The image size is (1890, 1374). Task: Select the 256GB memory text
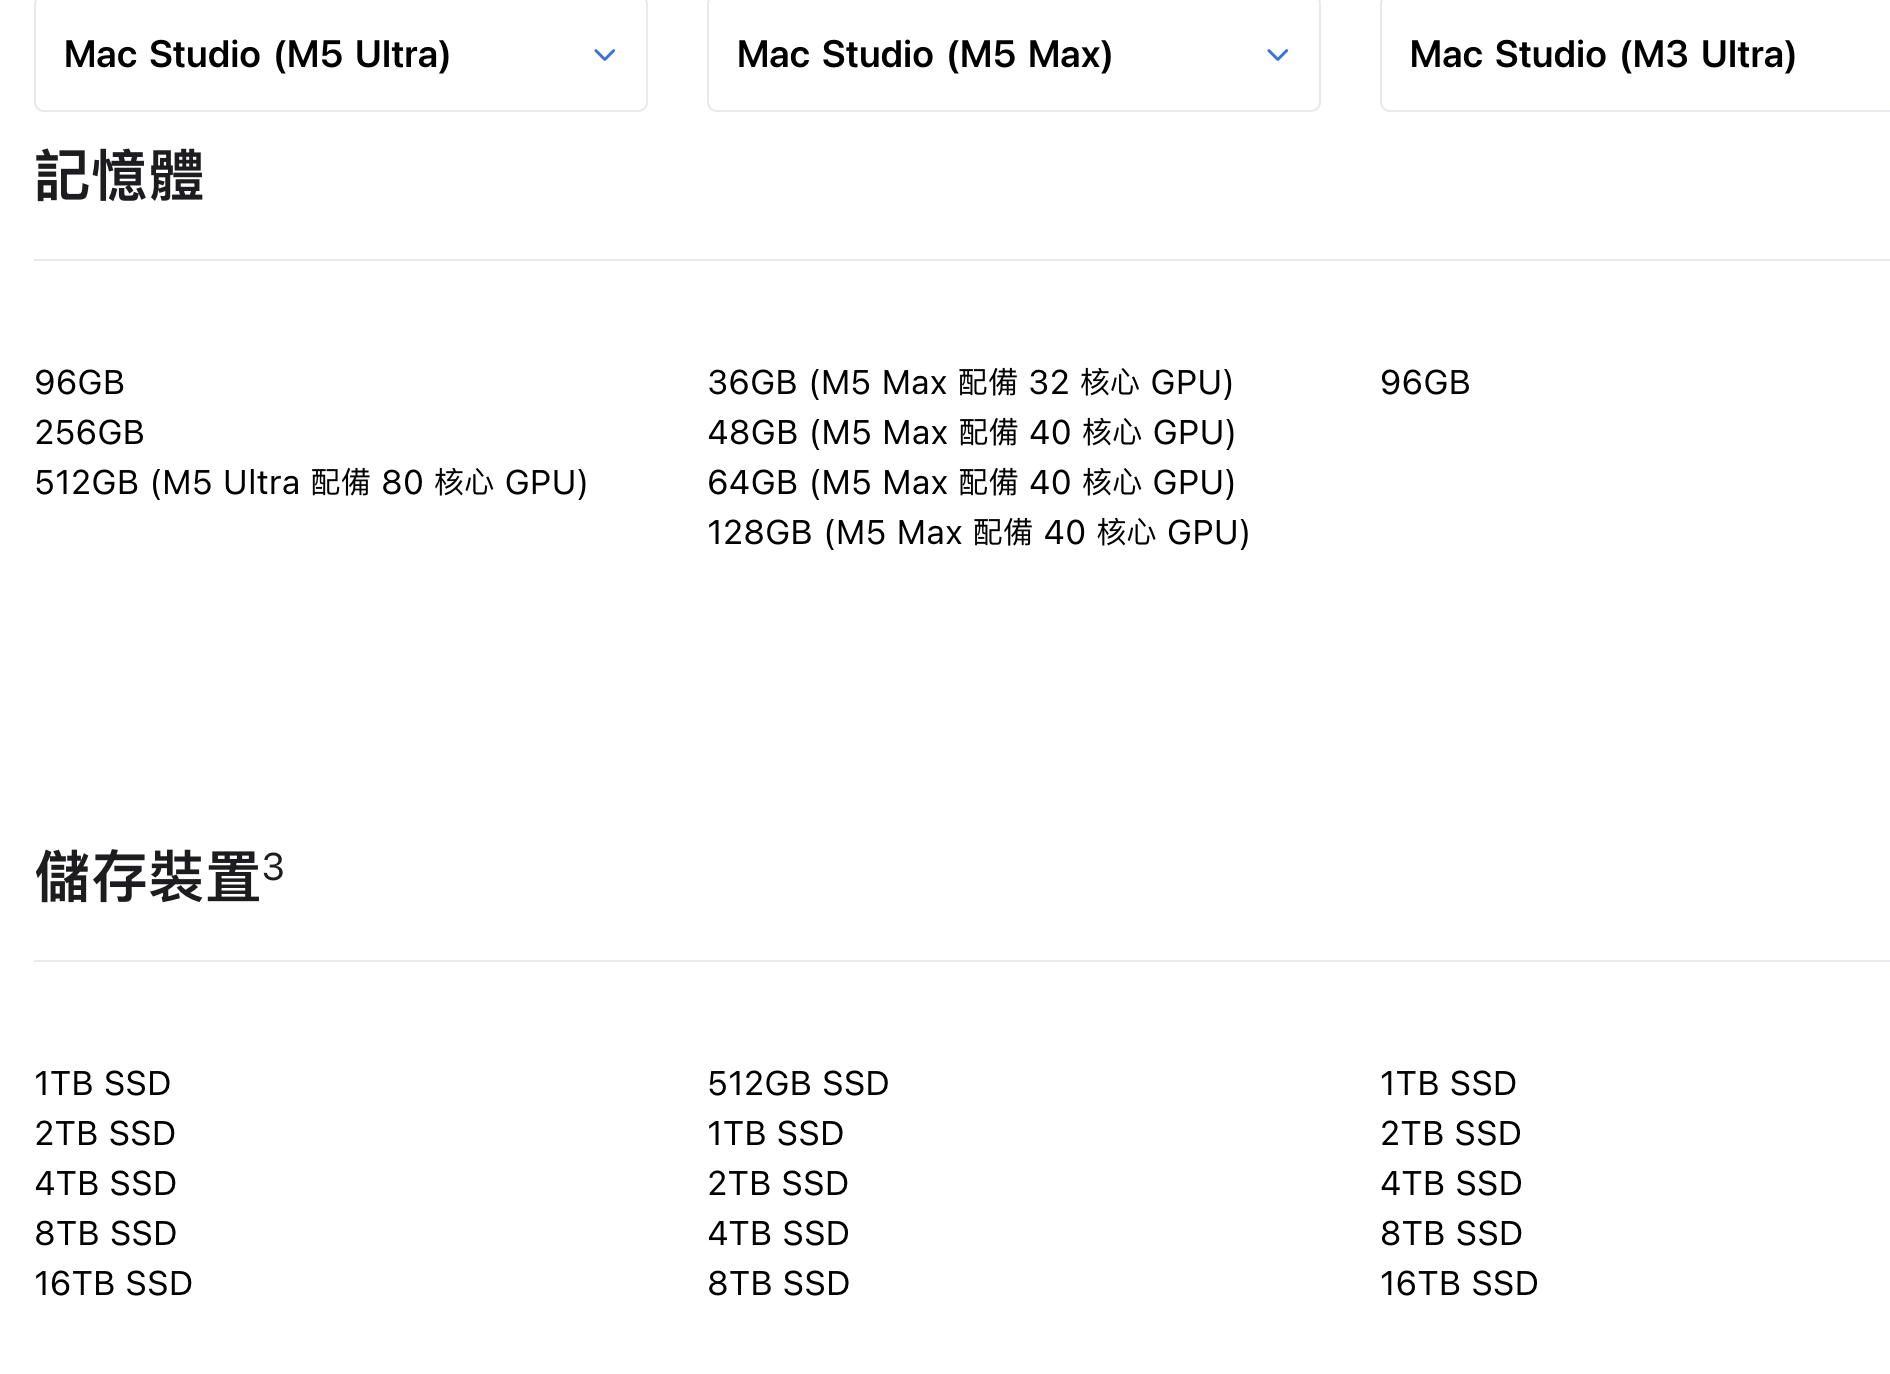(x=90, y=432)
